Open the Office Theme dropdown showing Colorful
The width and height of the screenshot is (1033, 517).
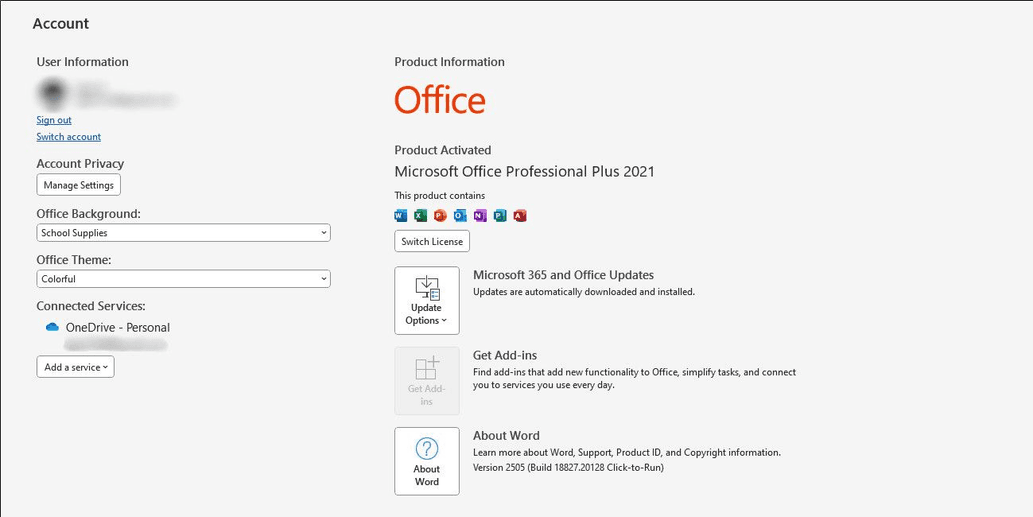pyautogui.click(x=183, y=279)
